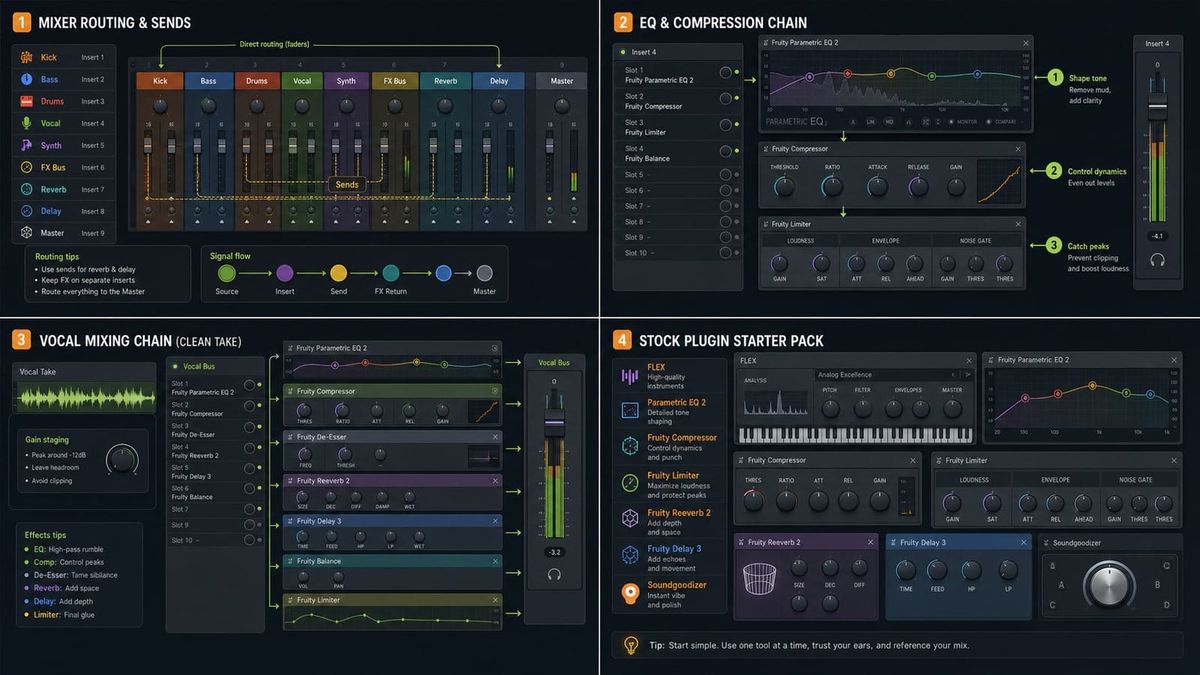Image resolution: width=1200 pixels, height=675 pixels.
Task: Click the blue Delay icon beside Insert 8
Action: pyautogui.click(x=27, y=211)
